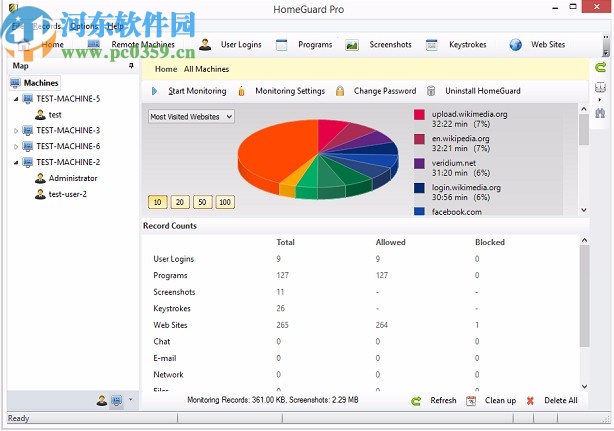Click the machines view icon at bottom of Map panel
Viewport: 614px width, 431px height.
[116, 400]
